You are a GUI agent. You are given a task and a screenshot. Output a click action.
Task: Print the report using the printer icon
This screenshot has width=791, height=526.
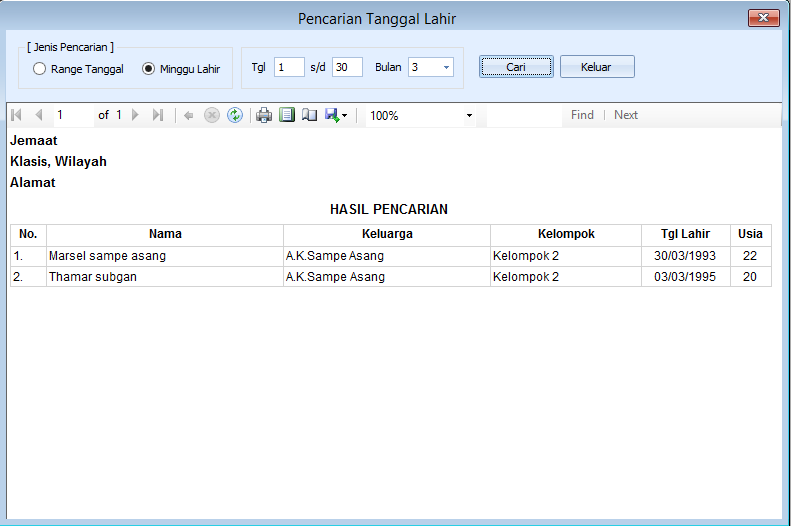pos(264,115)
